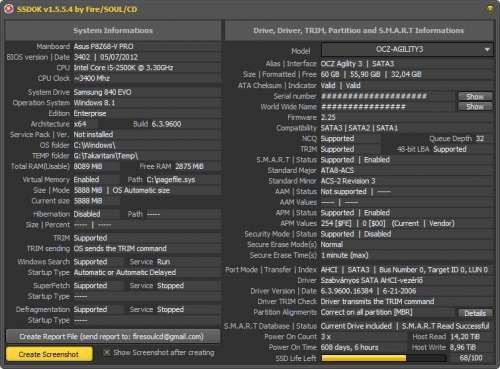Click SuperFetch Service Stopped value
Viewport: 500px width, 369px height.
[170, 286]
